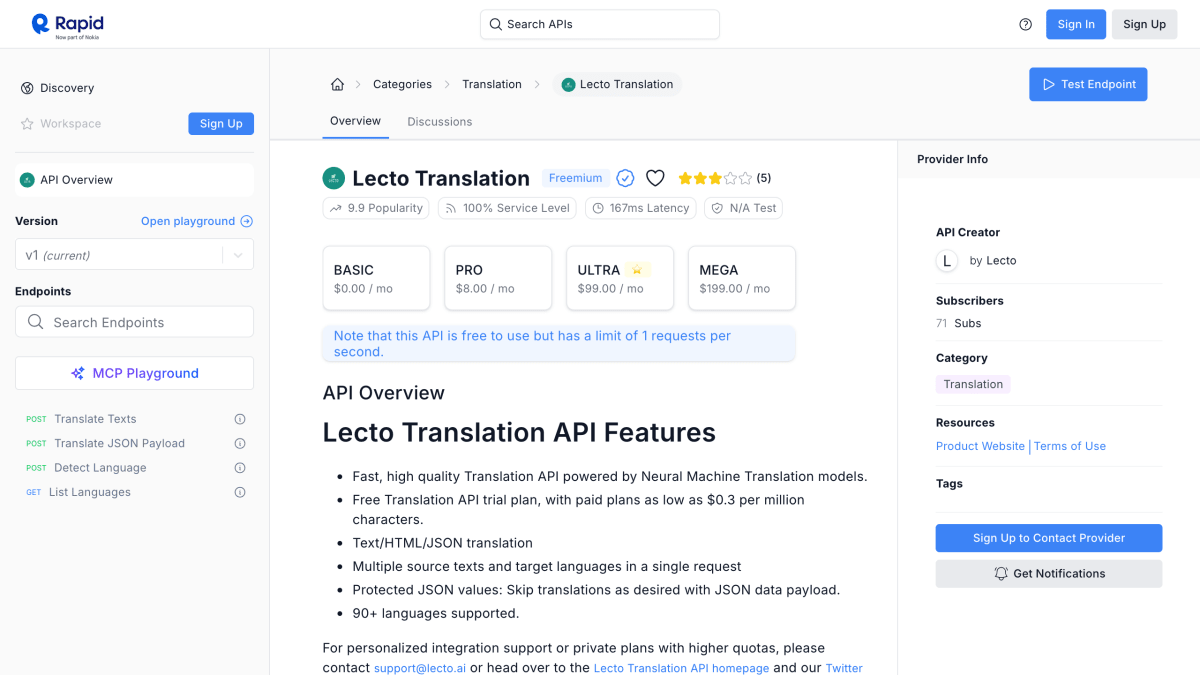Viewport: 1200px width, 675px height.
Task: Click the Search APIs field
Action: pos(600,24)
